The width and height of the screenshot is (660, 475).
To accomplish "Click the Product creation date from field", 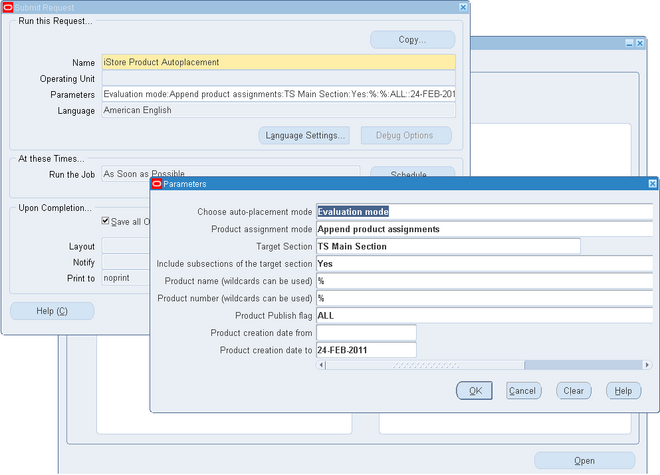I will pos(366,333).
